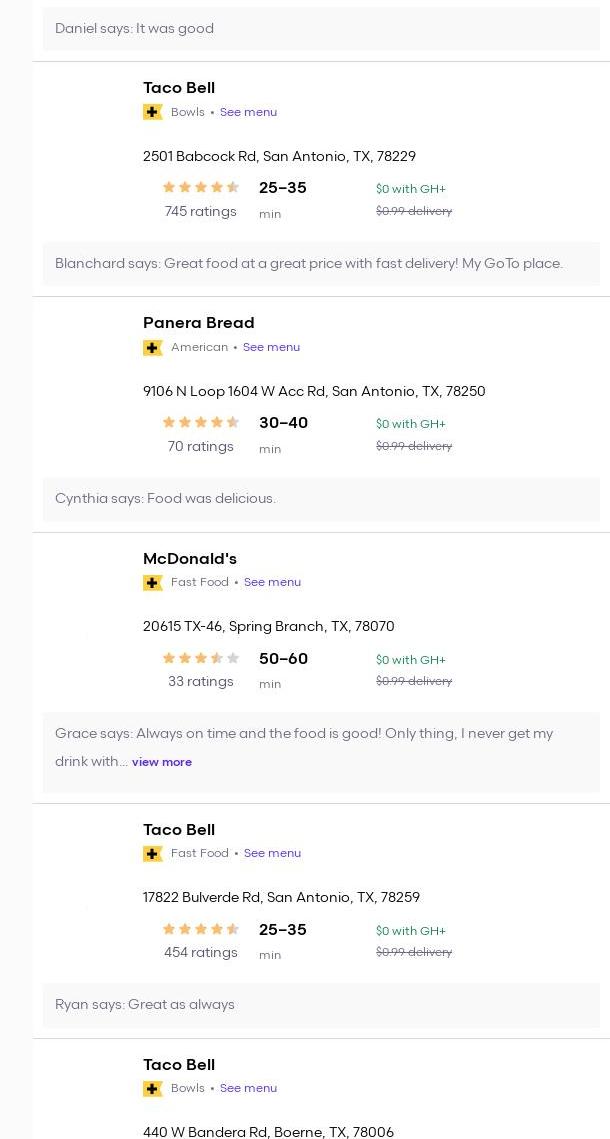The image size is (610, 1139).
Task: Click Ryan's review saying Great as always
Action: tap(145, 1004)
